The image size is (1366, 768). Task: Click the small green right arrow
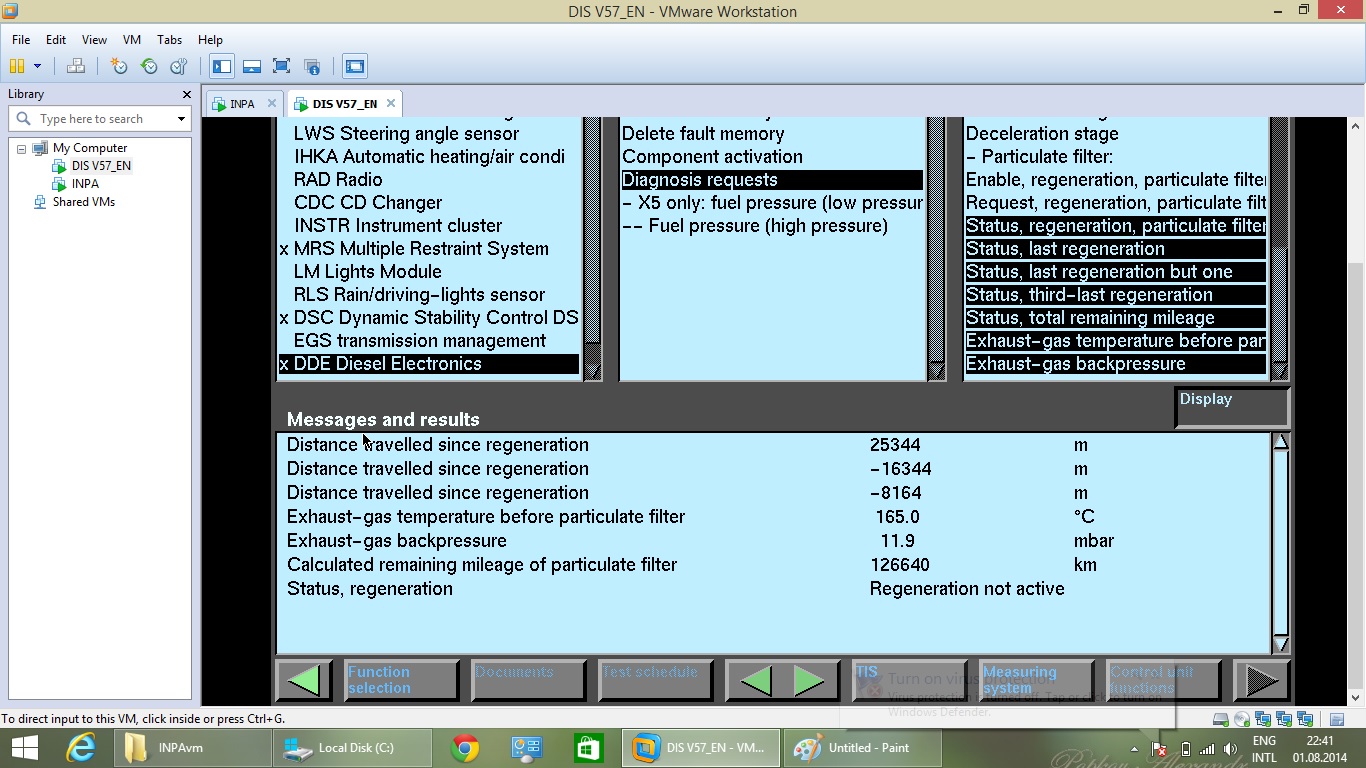808,680
